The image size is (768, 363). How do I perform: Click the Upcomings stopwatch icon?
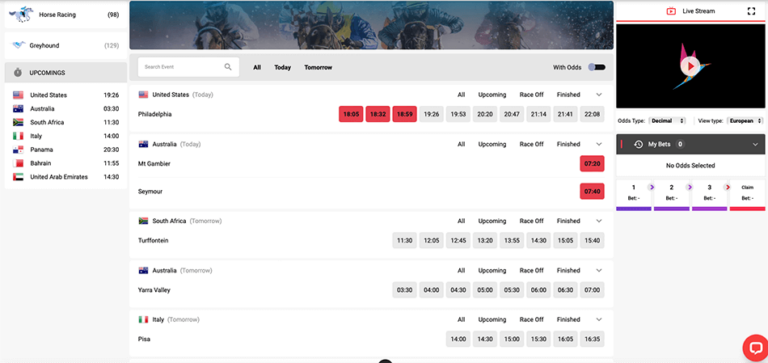click(x=18, y=73)
